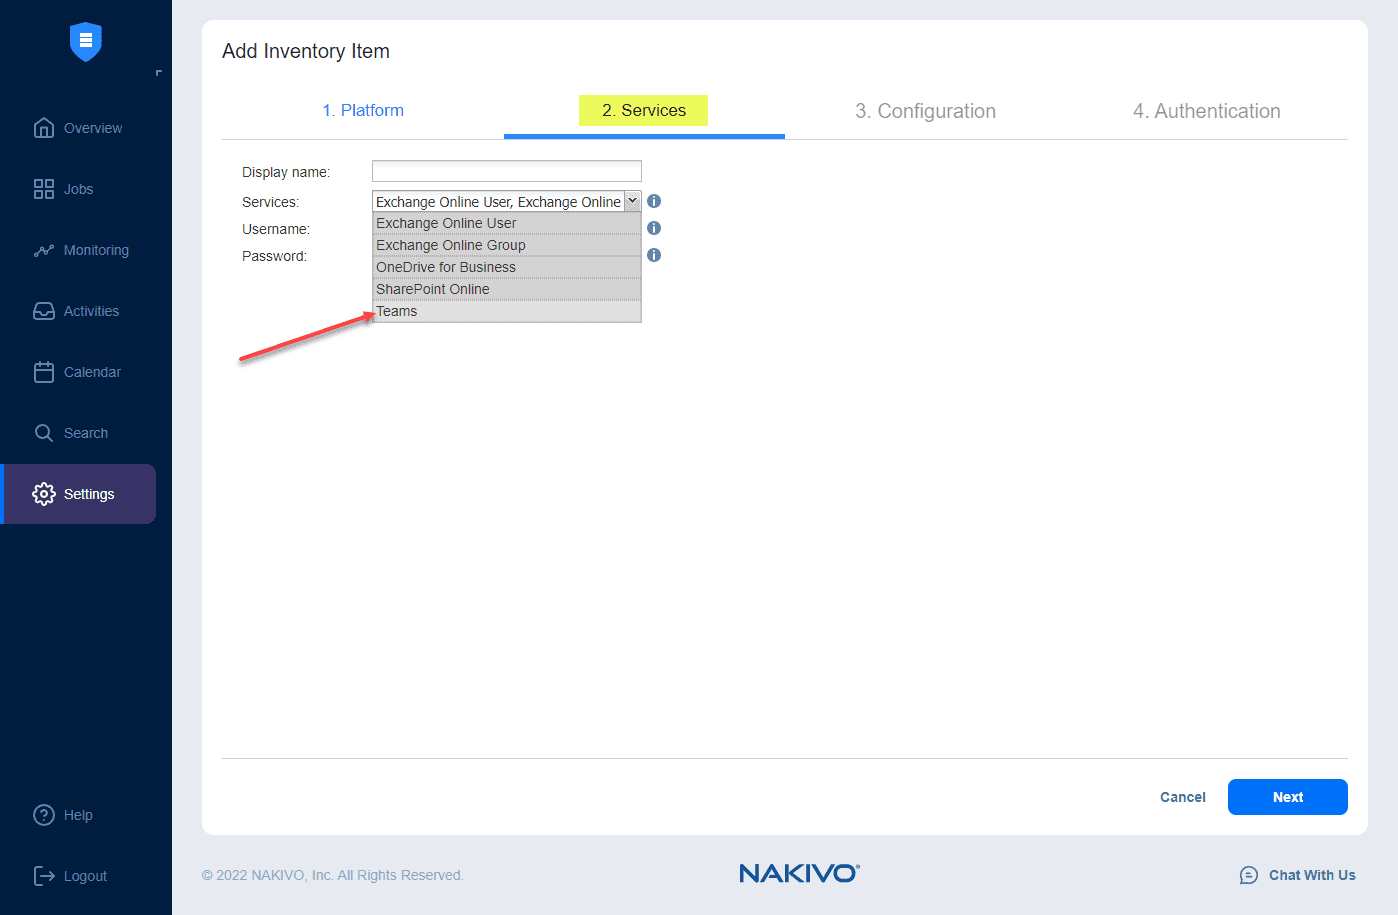Image resolution: width=1398 pixels, height=915 pixels.
Task: Switch to the Platform tab
Action: 363,110
